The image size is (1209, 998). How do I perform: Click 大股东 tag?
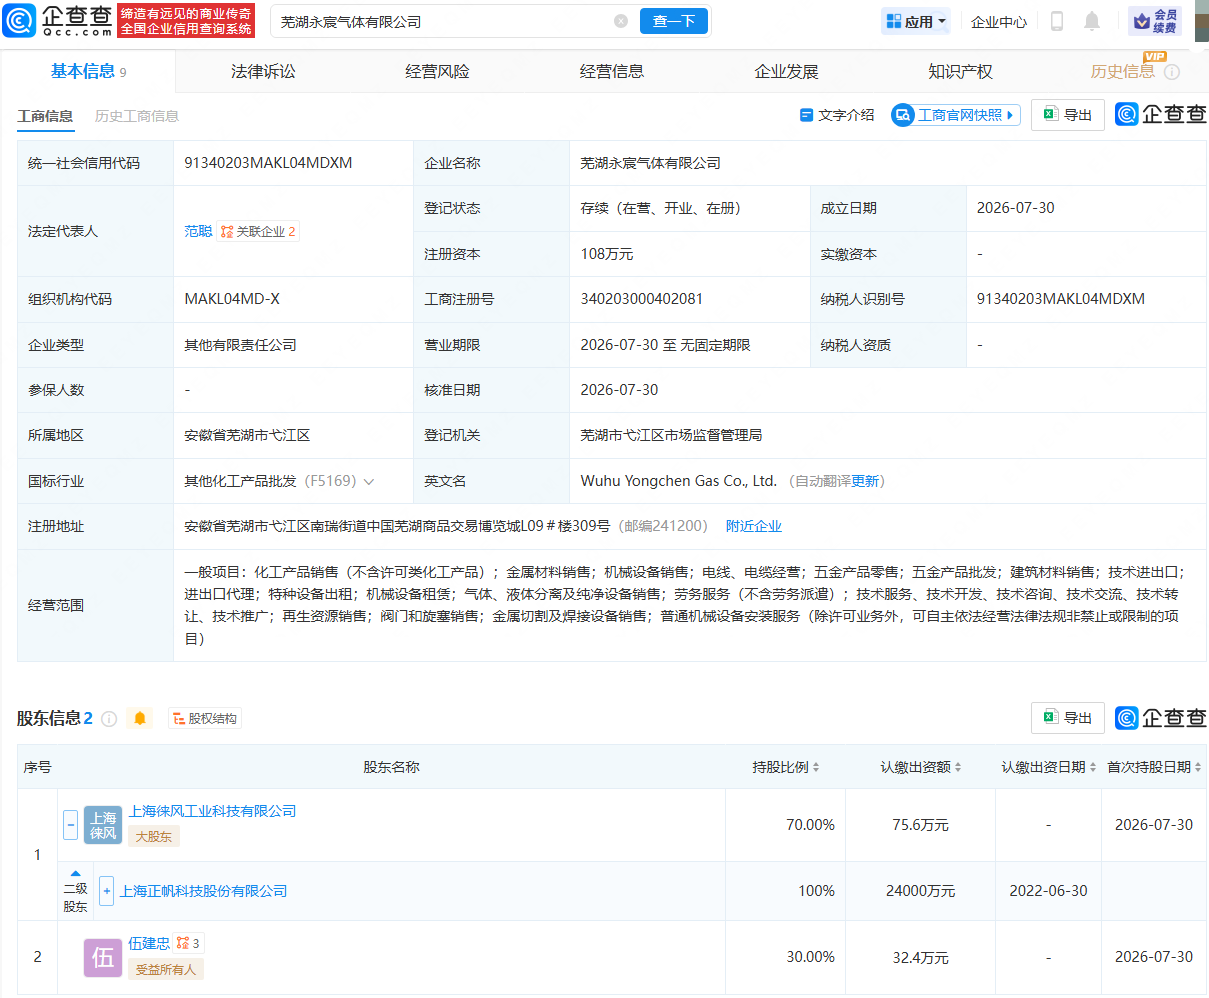point(154,836)
